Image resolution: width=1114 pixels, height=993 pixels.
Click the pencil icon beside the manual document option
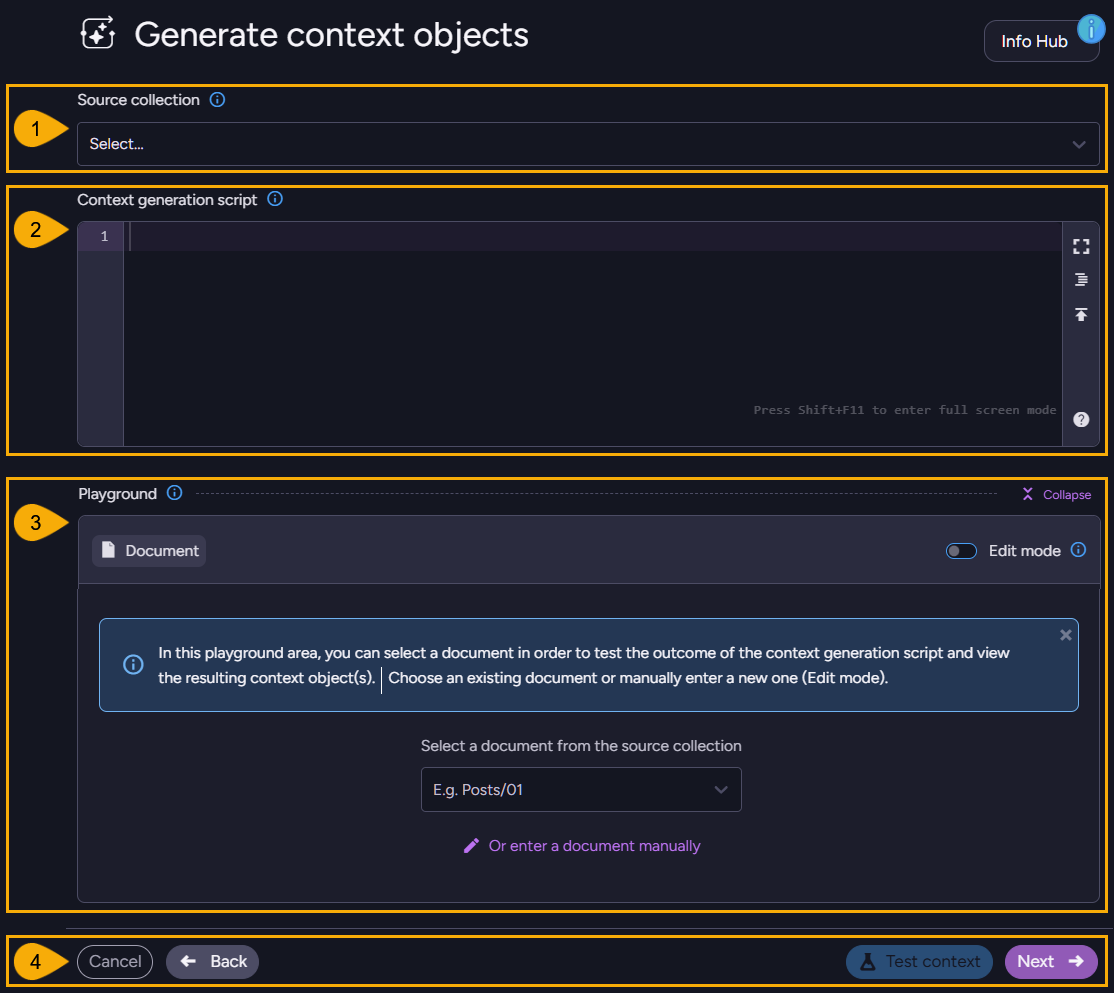click(x=471, y=845)
